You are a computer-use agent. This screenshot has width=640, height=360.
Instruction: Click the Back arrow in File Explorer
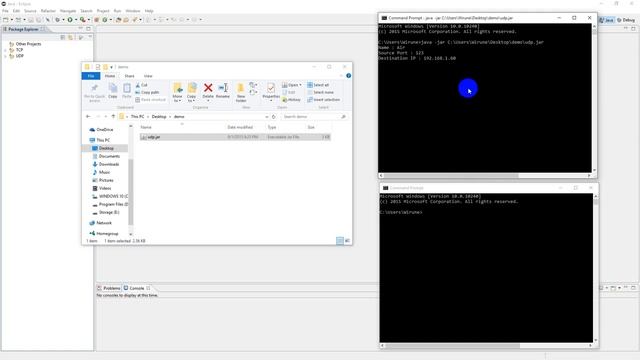(88, 117)
